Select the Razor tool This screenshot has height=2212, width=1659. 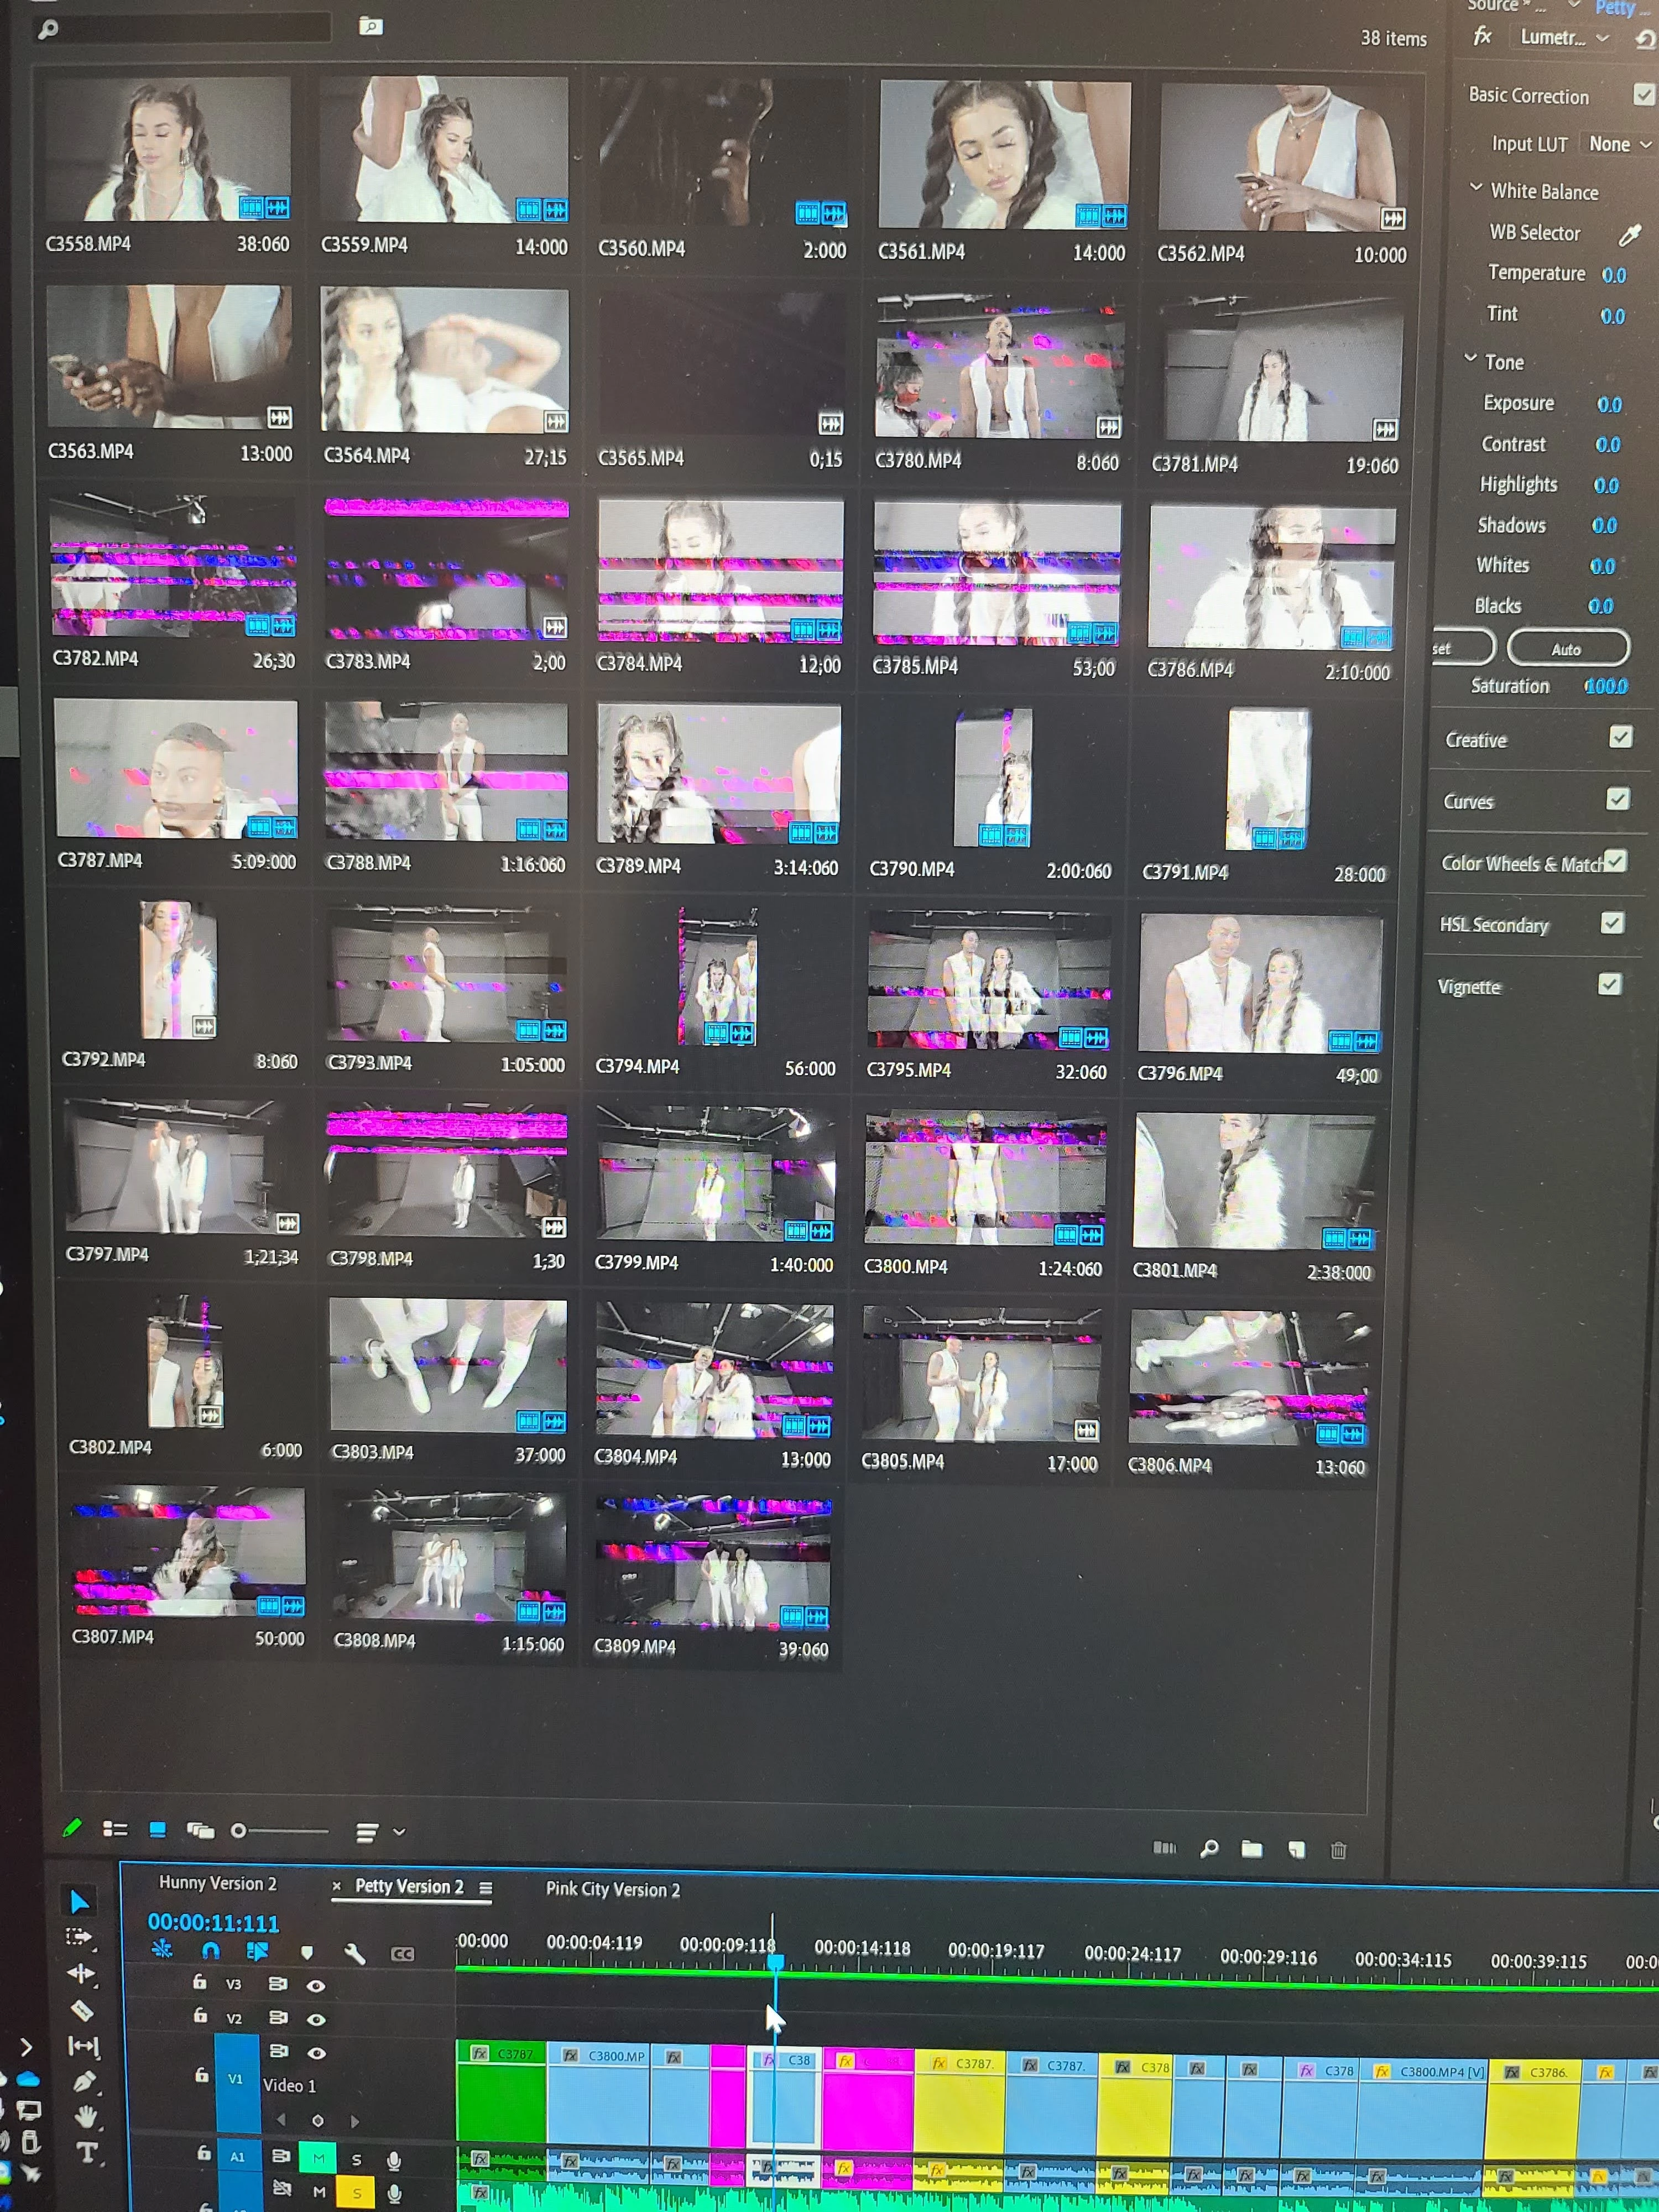[82, 2011]
